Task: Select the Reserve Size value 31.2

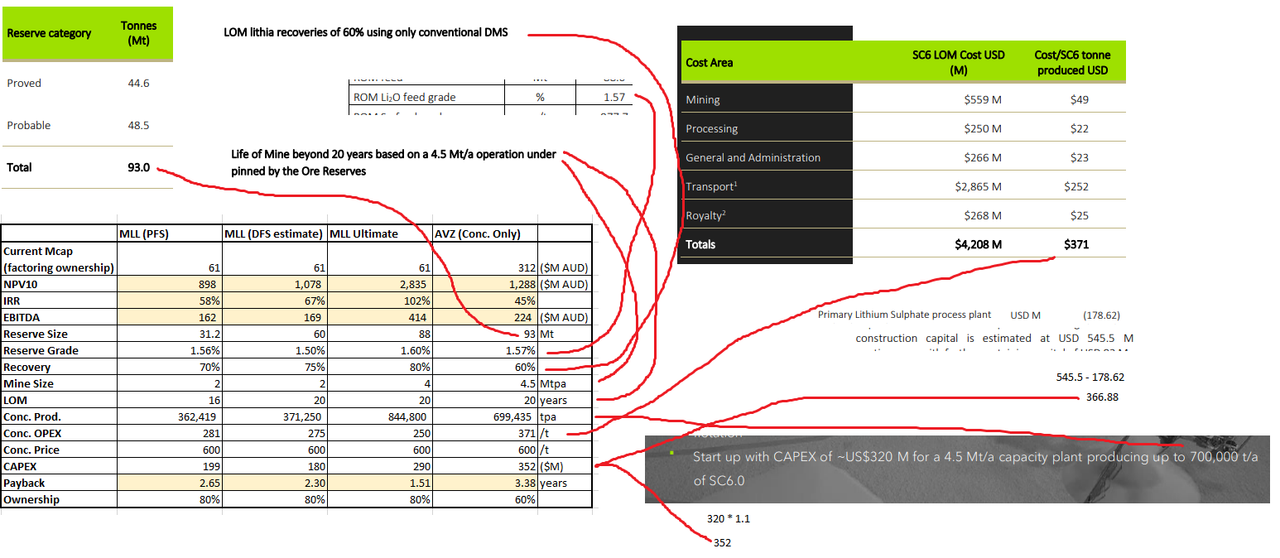Action: pos(206,334)
